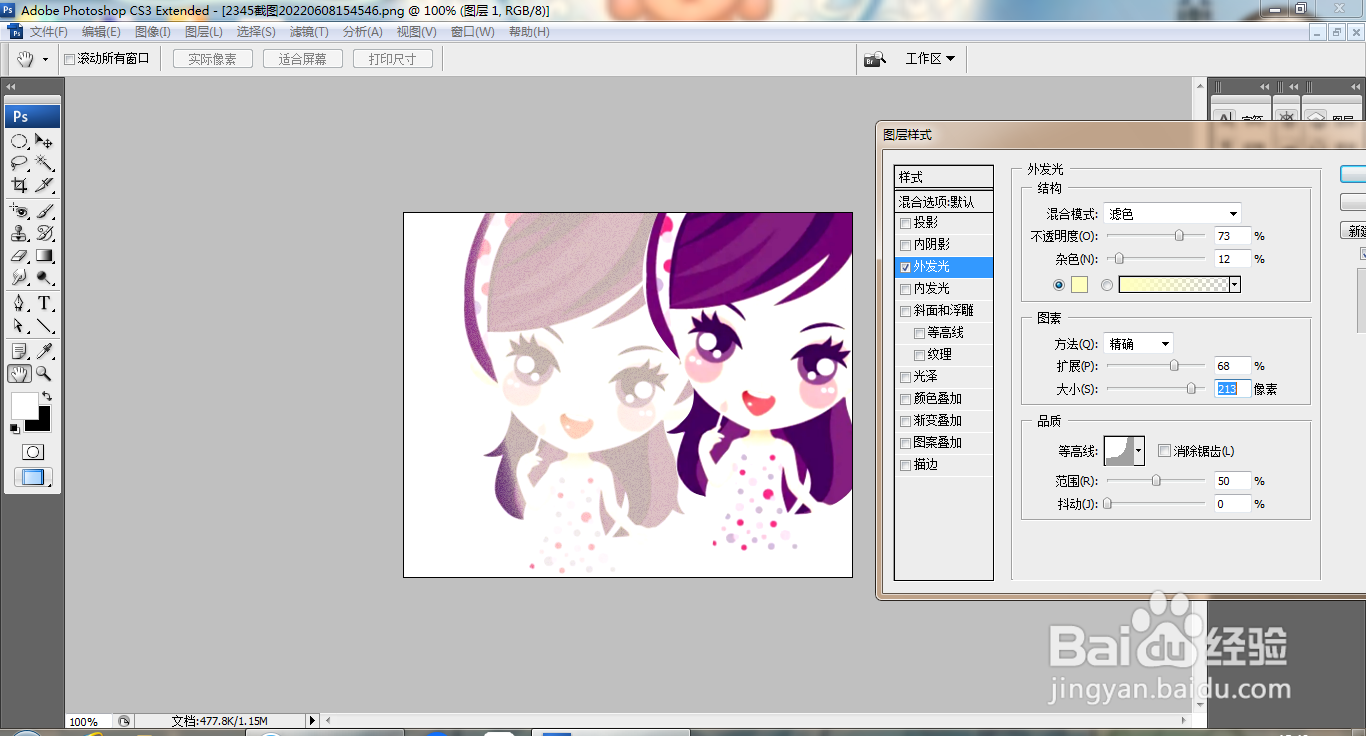Select the Lasso tool
The image size is (1366, 736).
(19, 163)
